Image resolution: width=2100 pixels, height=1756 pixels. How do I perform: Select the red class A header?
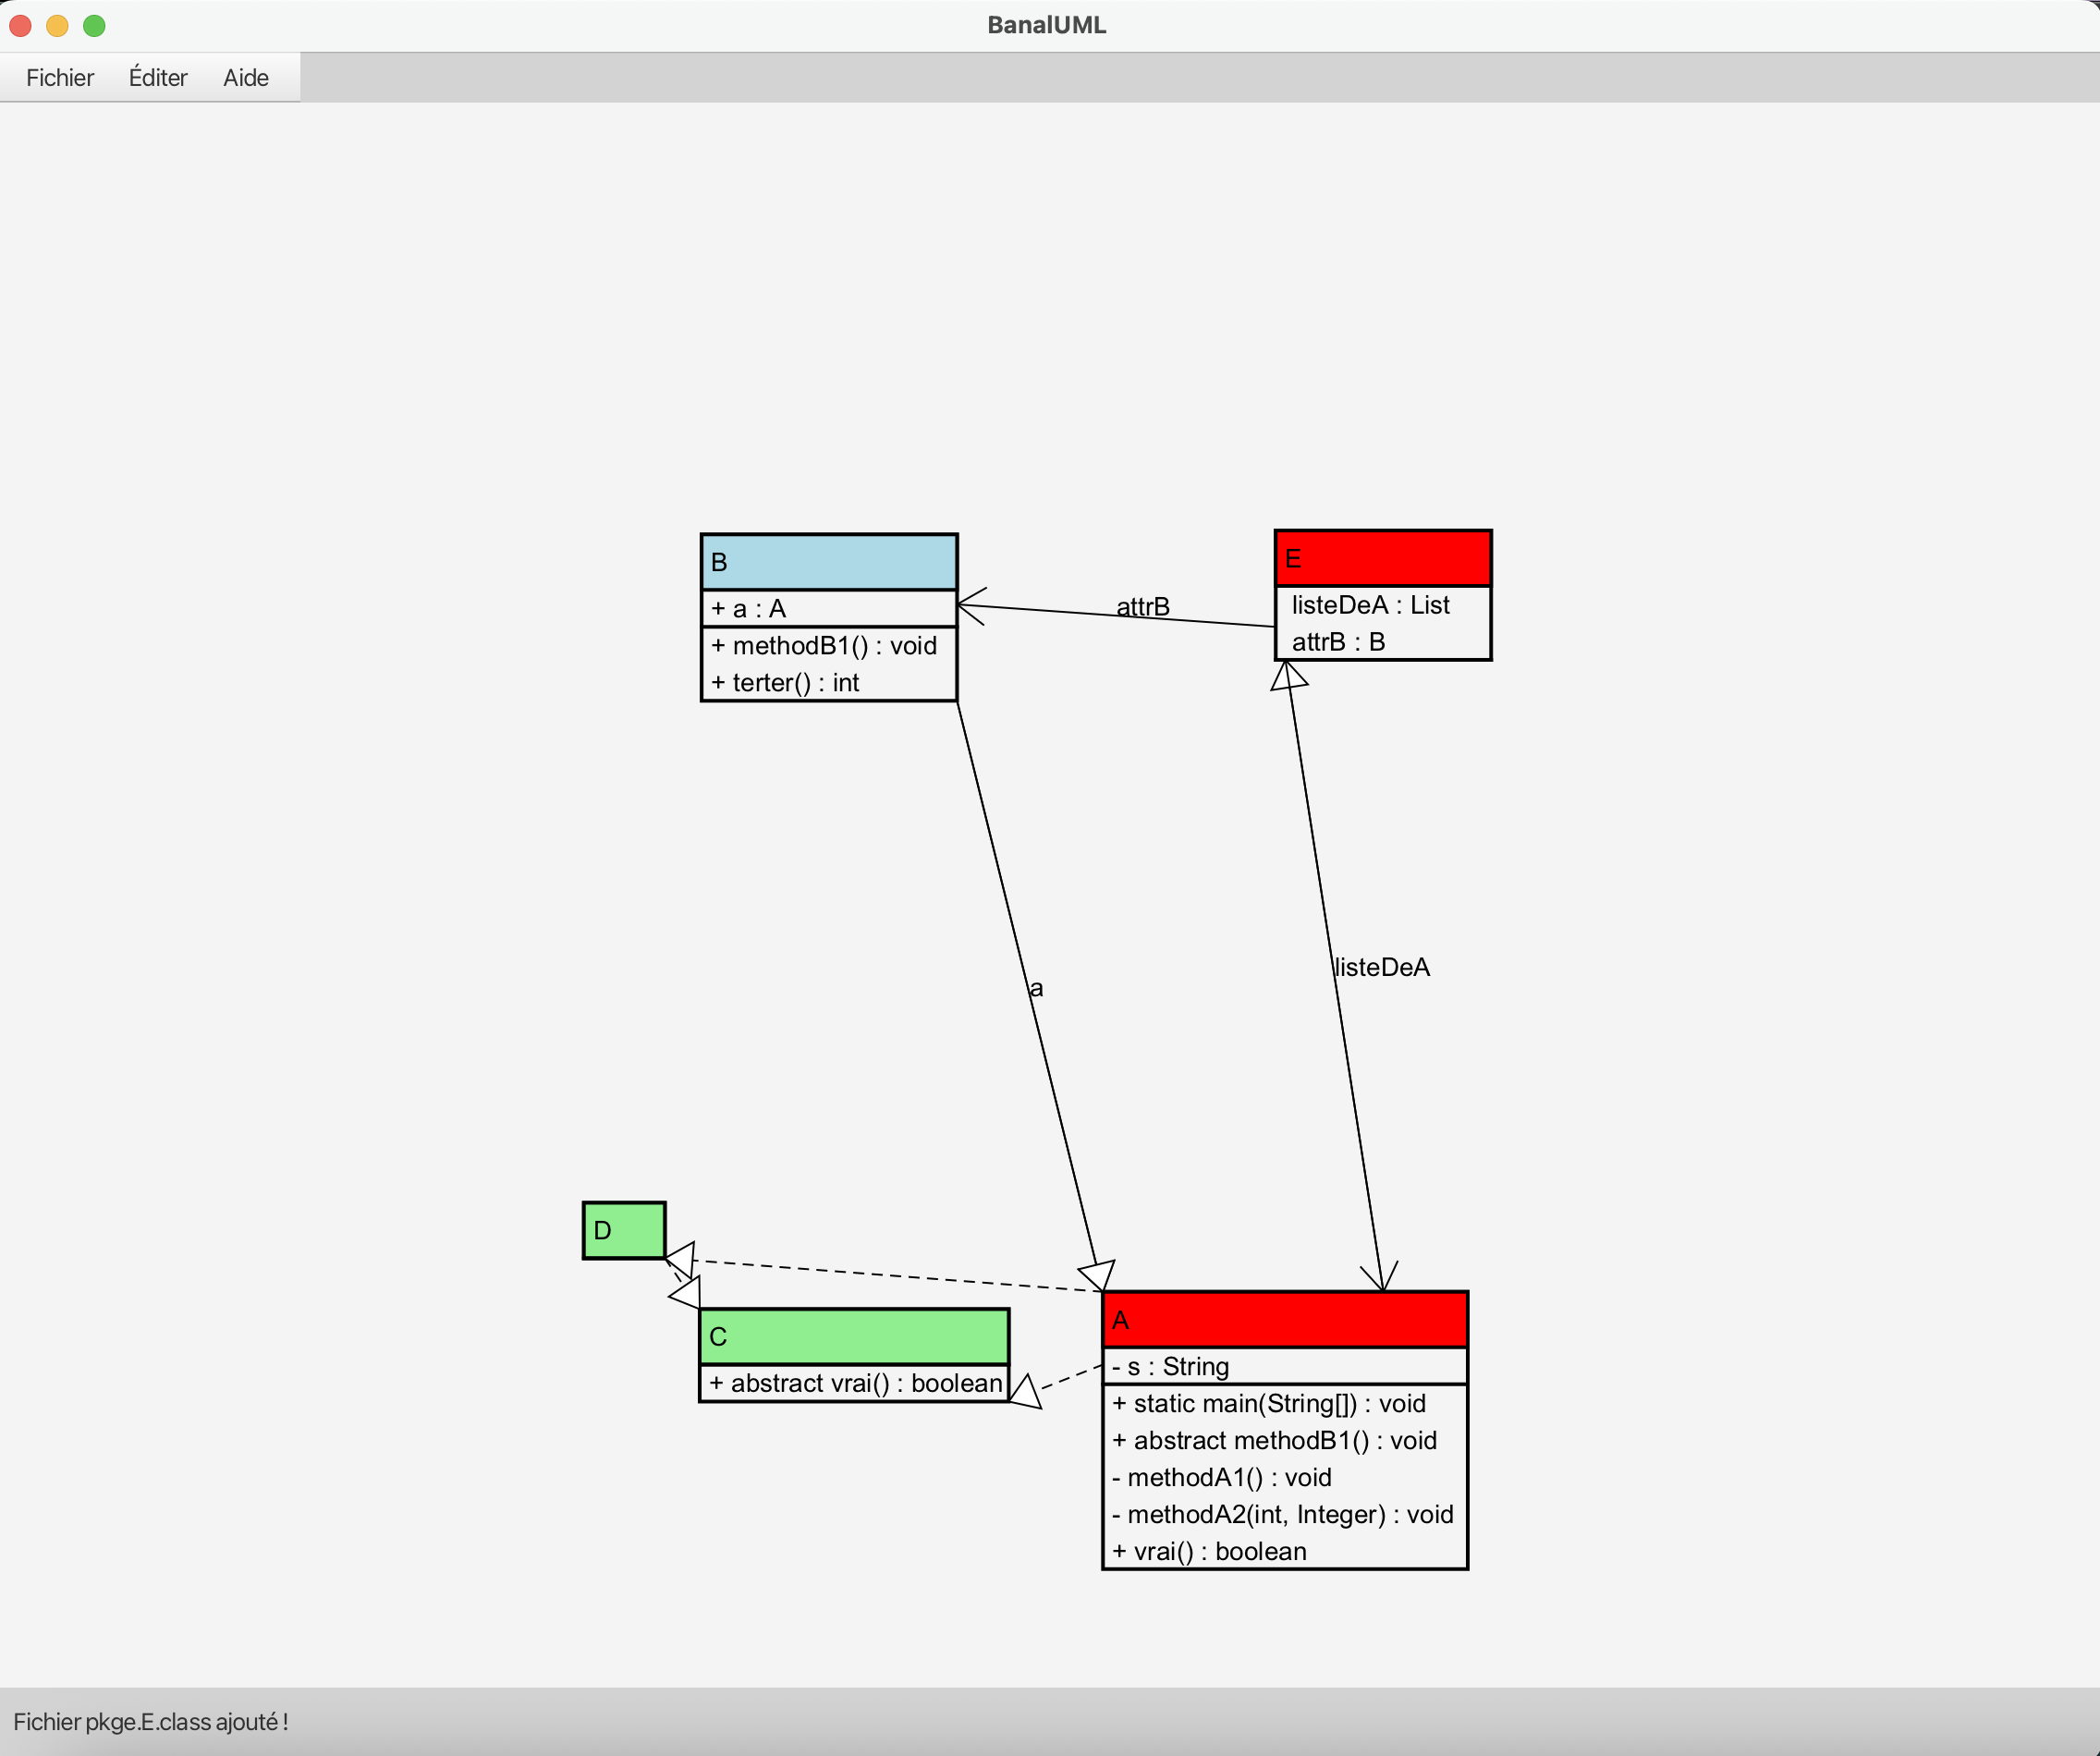(x=1284, y=1320)
